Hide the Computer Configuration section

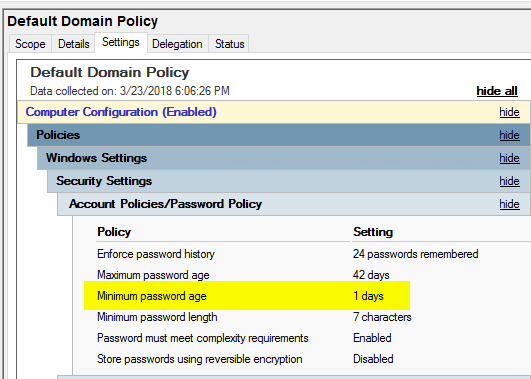[x=509, y=112]
